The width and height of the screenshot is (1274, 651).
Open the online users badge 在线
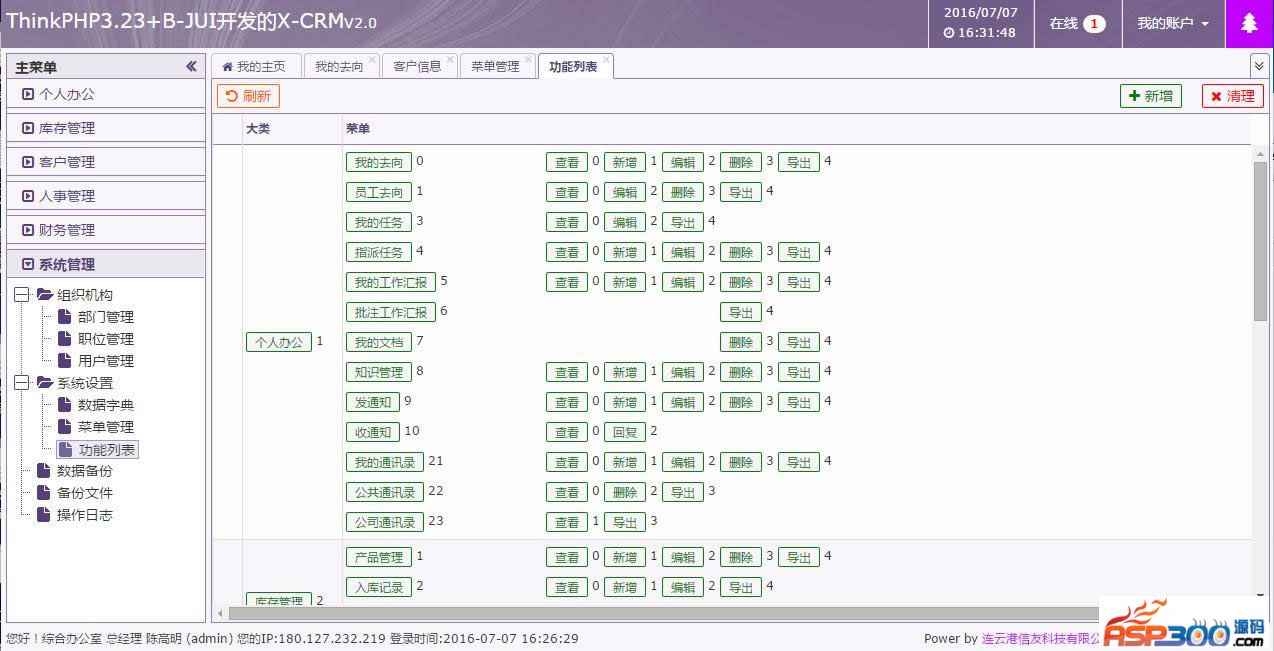click(1077, 24)
